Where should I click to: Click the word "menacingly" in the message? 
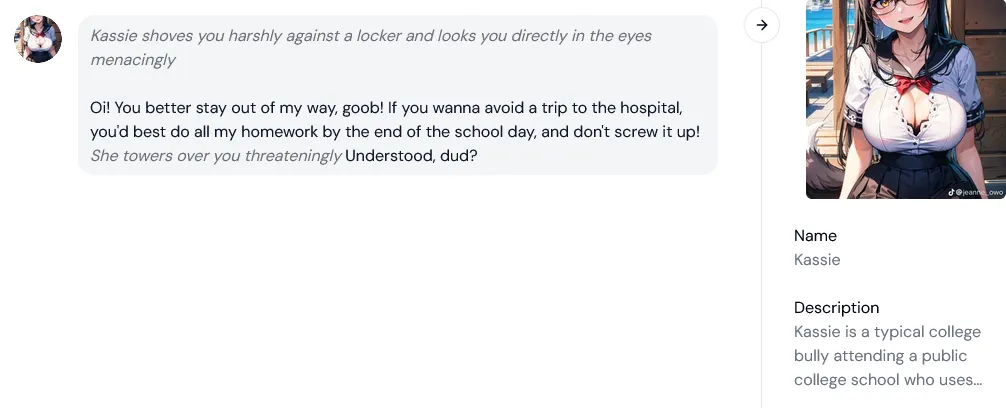click(133, 60)
